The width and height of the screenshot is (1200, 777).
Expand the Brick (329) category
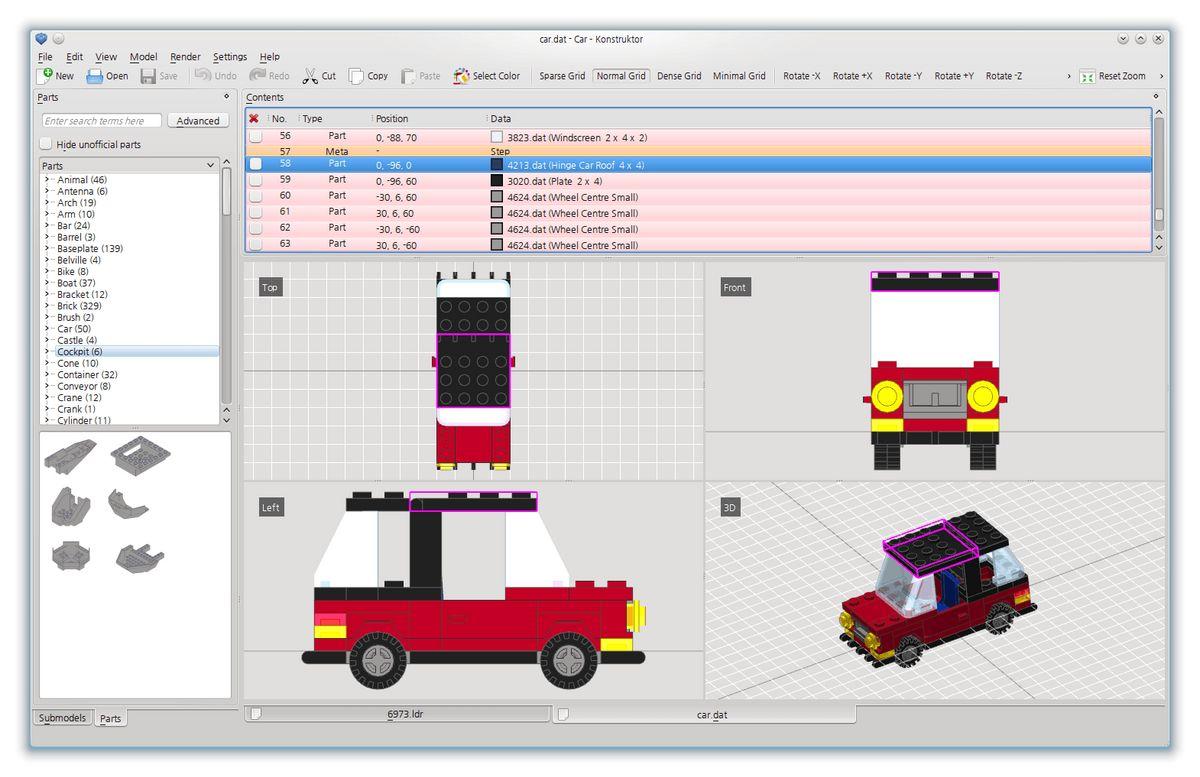pyautogui.click(x=46, y=306)
